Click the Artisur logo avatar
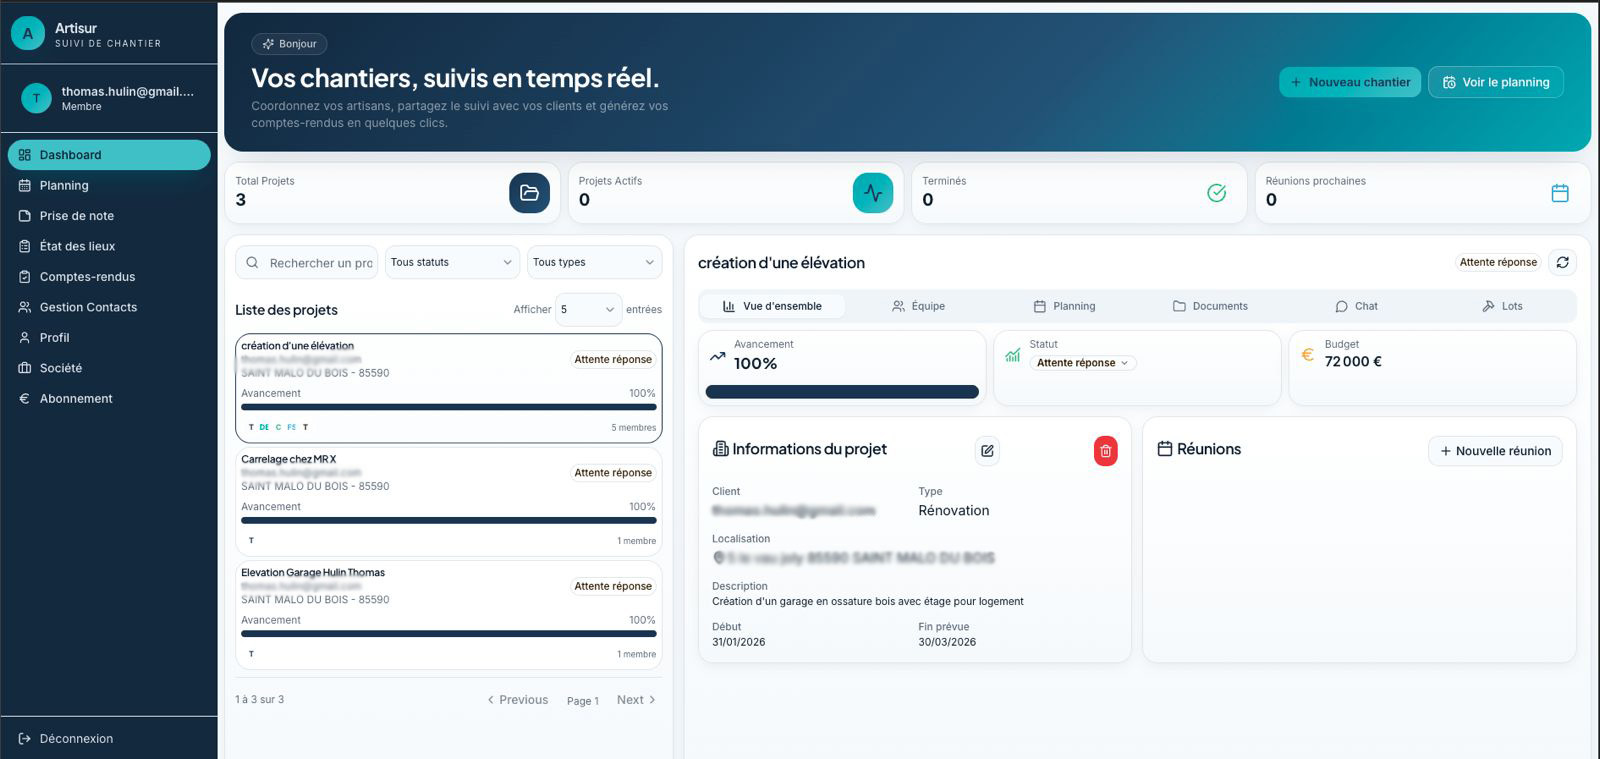The height and width of the screenshot is (759, 1600). (x=28, y=34)
